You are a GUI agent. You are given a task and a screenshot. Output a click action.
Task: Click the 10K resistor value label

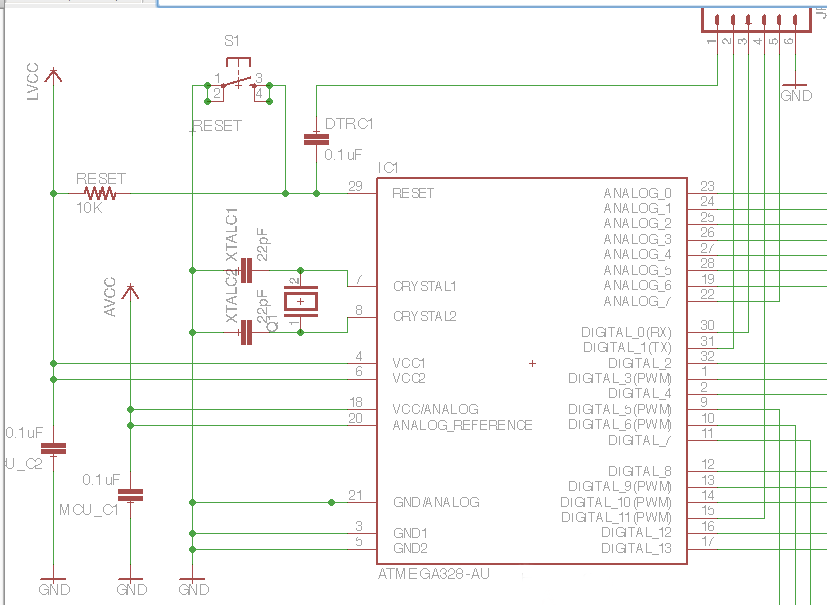pos(89,208)
